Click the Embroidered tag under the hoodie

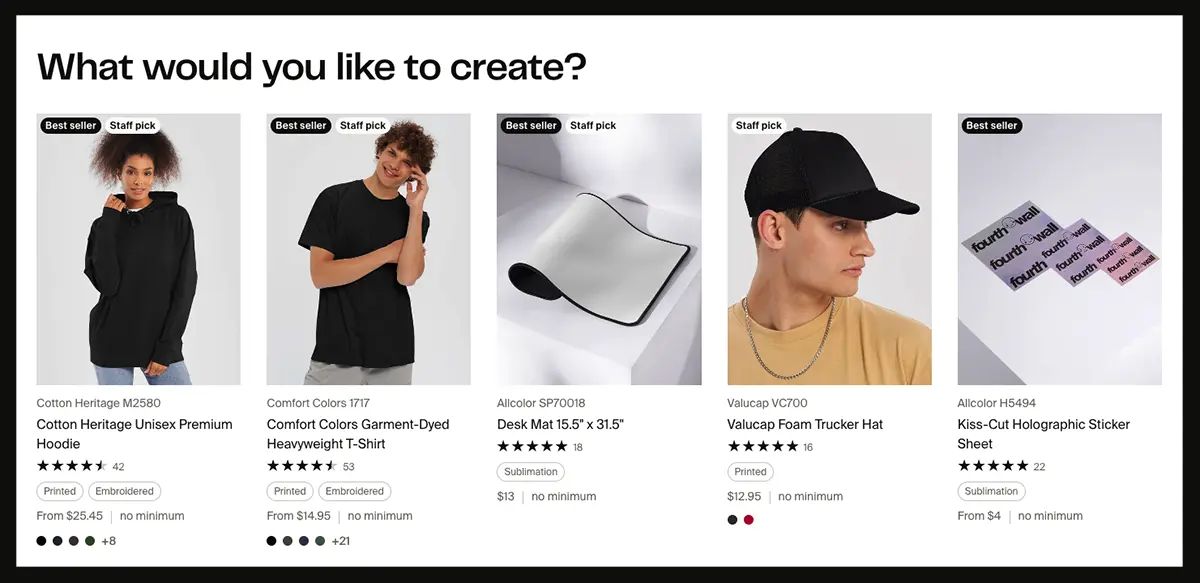[x=125, y=491]
